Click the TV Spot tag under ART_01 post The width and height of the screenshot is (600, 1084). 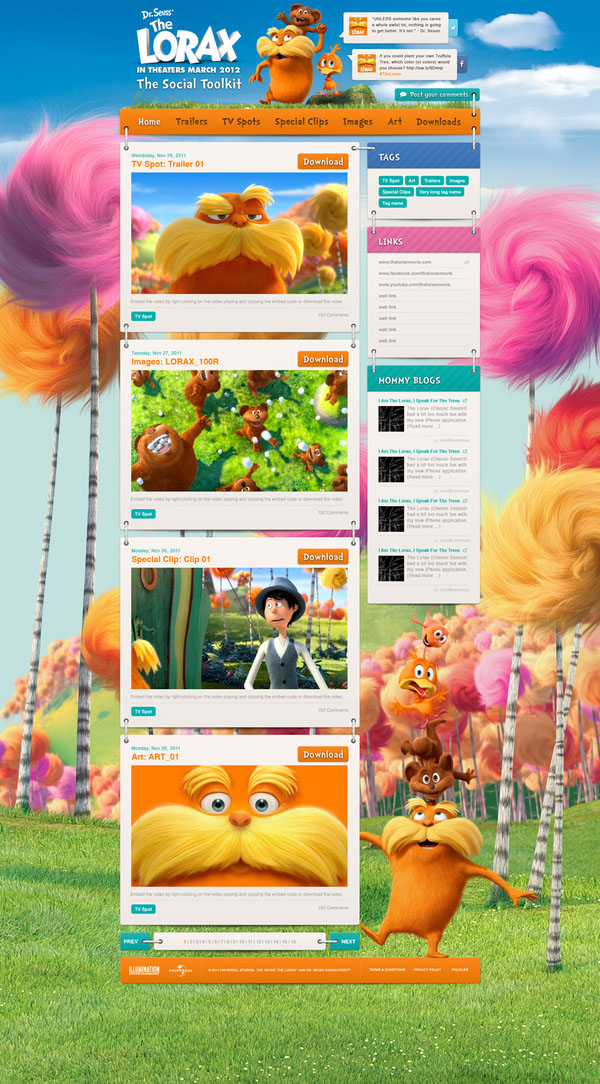point(143,908)
